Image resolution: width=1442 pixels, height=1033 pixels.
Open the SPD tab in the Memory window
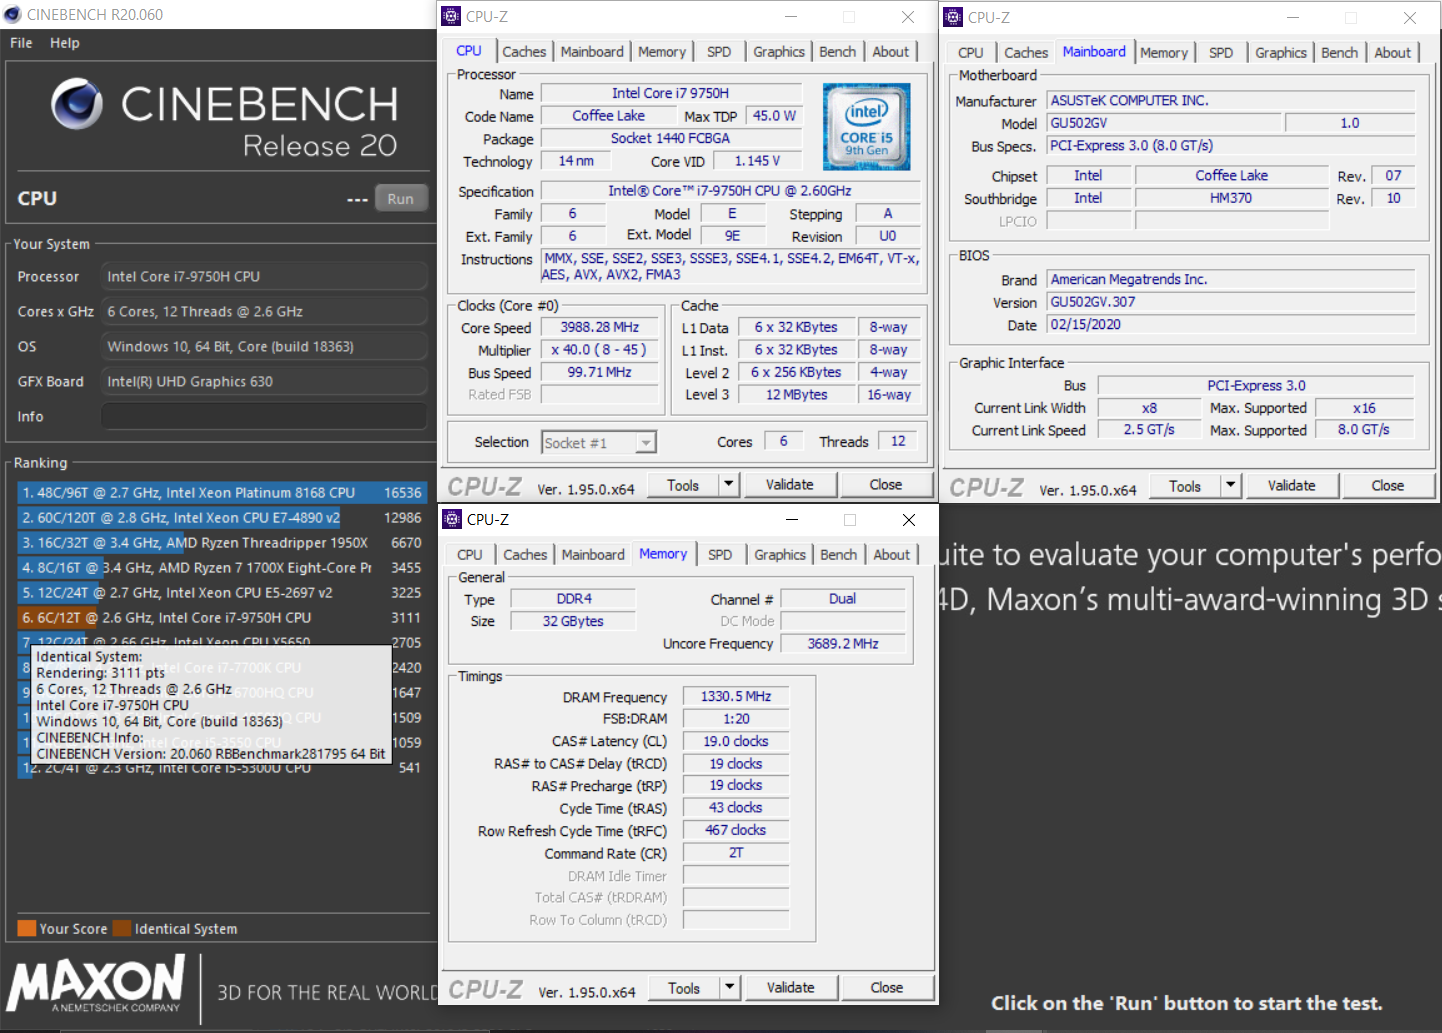pyautogui.click(x=720, y=555)
